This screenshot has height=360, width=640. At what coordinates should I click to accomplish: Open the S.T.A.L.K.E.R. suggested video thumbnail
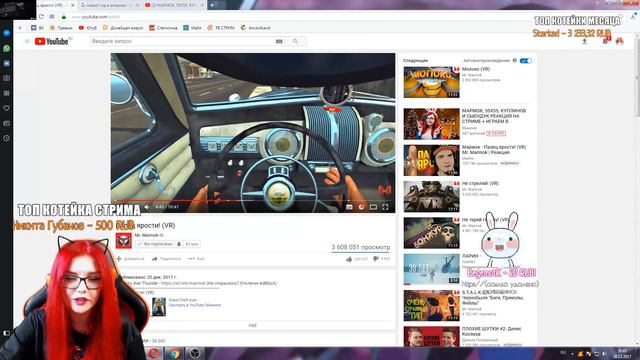coord(431,305)
